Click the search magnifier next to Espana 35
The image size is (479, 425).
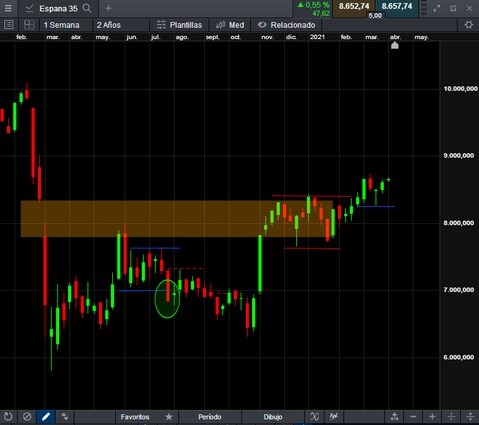coord(87,8)
